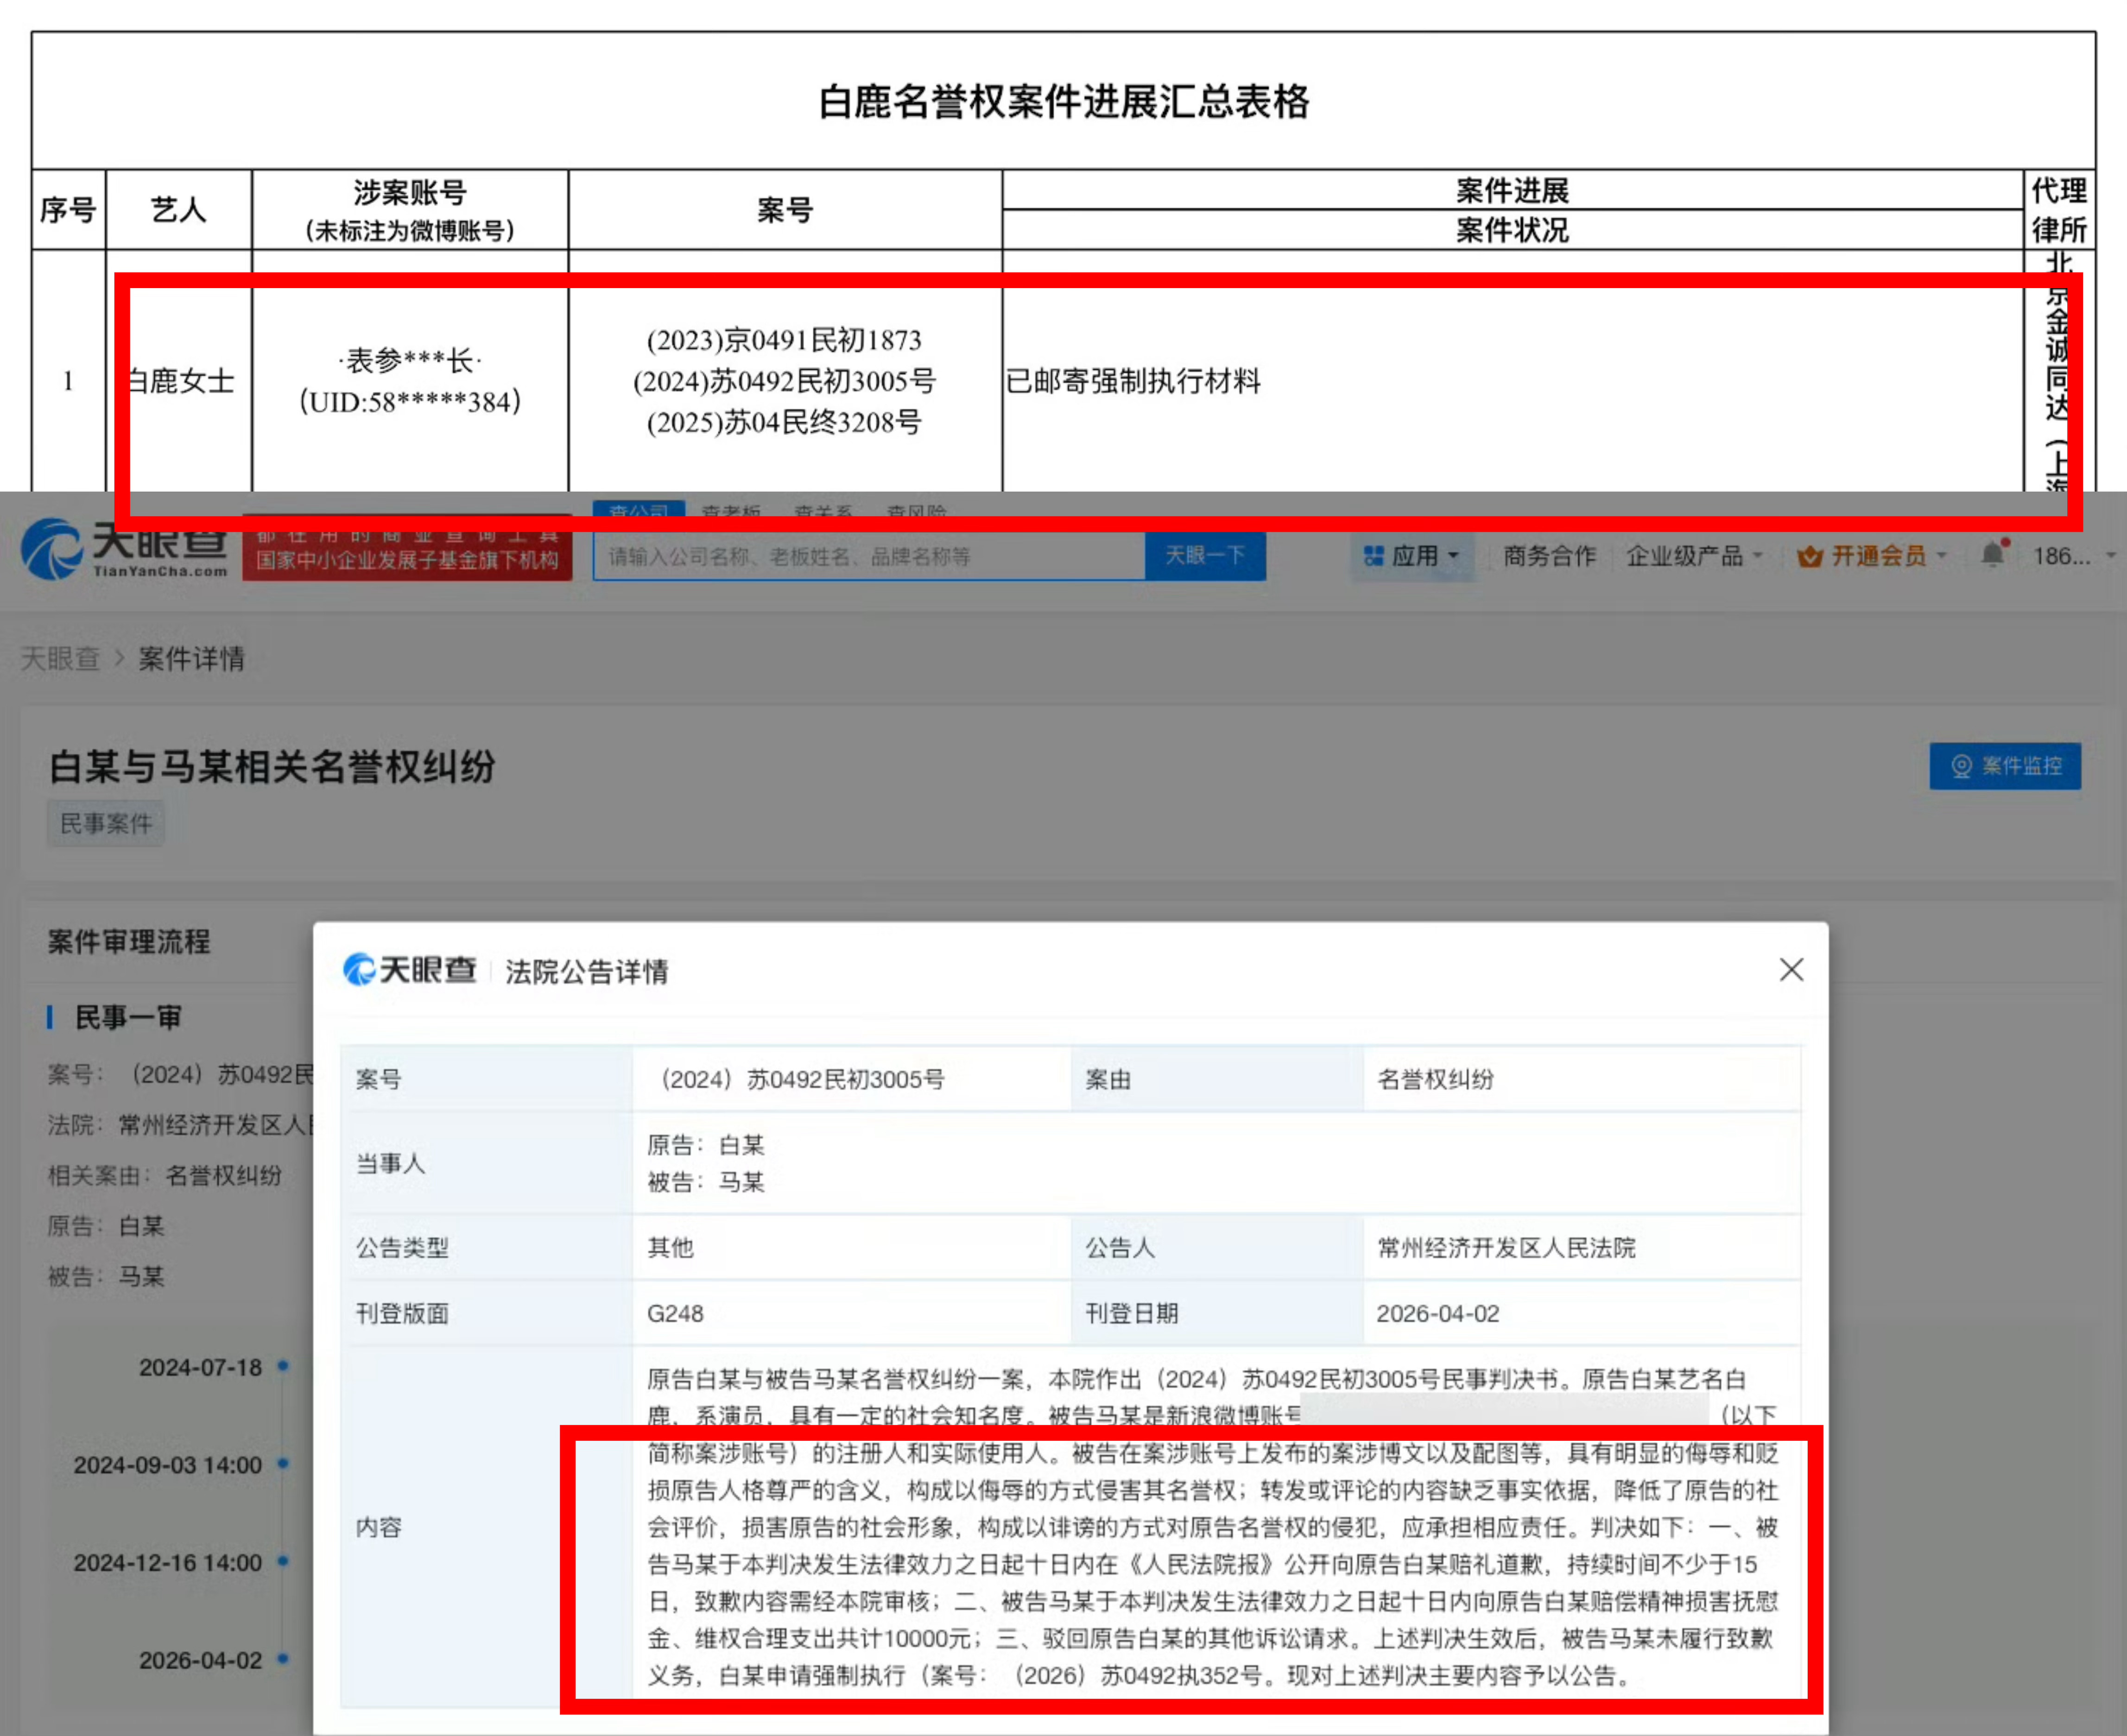
Task: Select the 2026-04-02 timeline entry
Action: click(200, 1660)
